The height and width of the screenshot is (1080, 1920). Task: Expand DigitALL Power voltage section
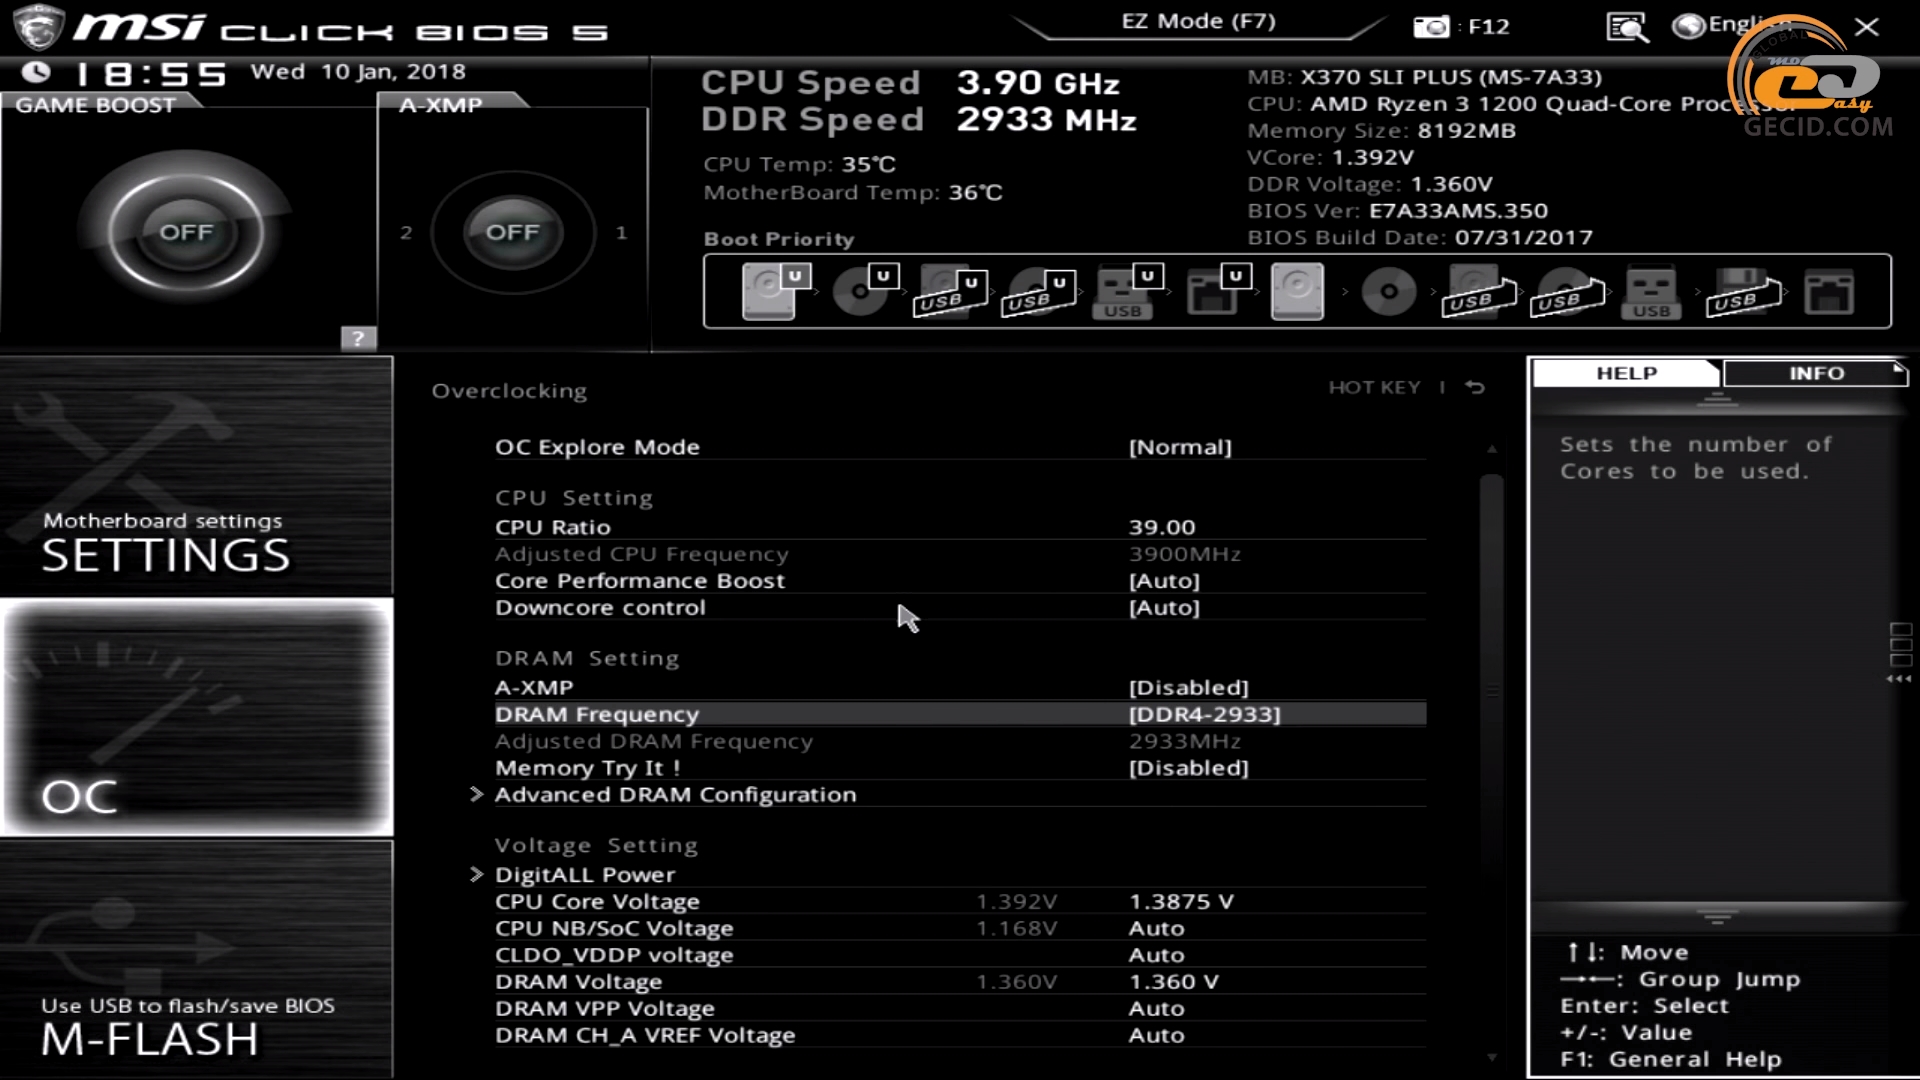pyautogui.click(x=584, y=874)
